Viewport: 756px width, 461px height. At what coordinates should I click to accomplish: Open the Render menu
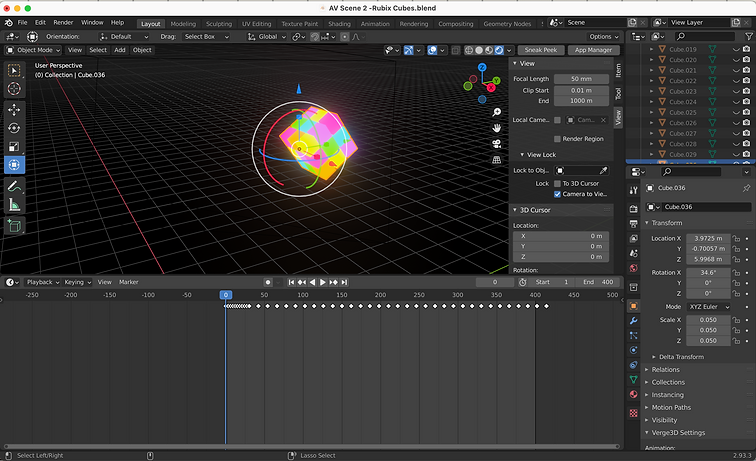(x=63, y=23)
